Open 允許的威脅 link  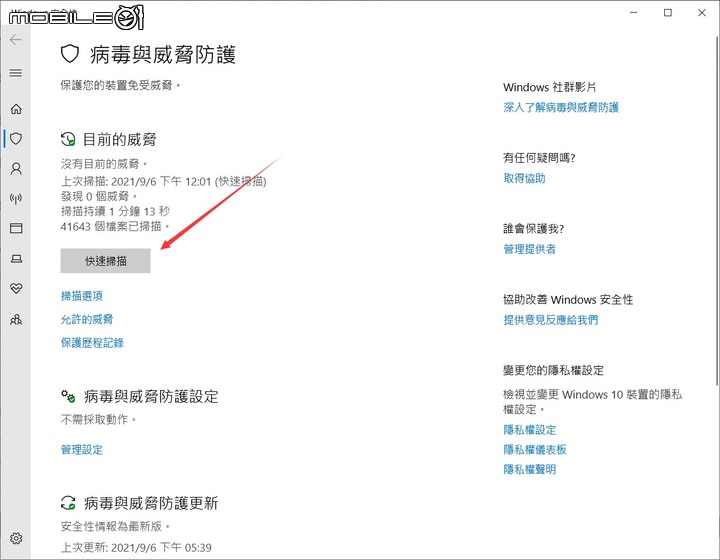(x=87, y=319)
